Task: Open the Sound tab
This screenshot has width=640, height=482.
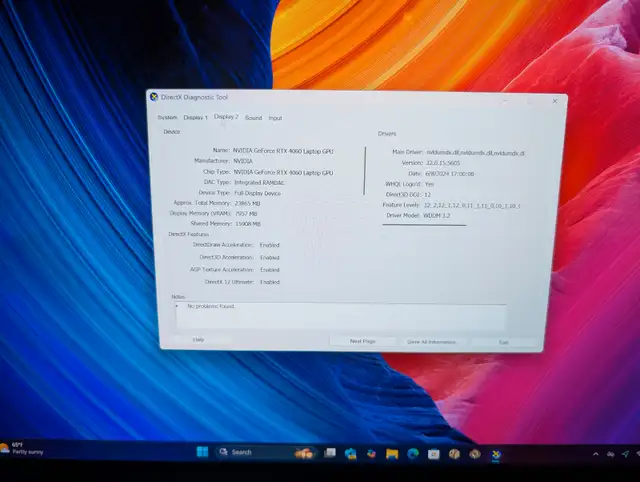Action: [x=253, y=118]
